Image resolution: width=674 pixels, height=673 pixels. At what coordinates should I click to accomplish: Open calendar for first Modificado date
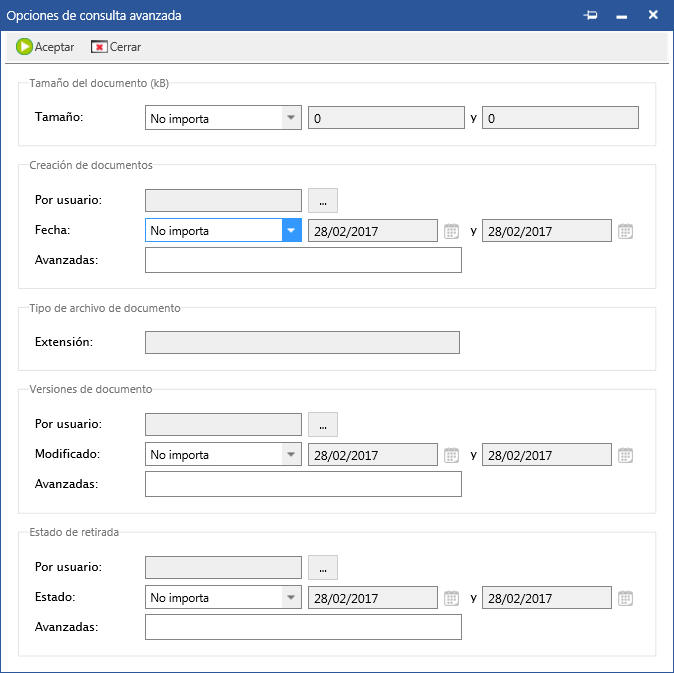pyautogui.click(x=451, y=455)
